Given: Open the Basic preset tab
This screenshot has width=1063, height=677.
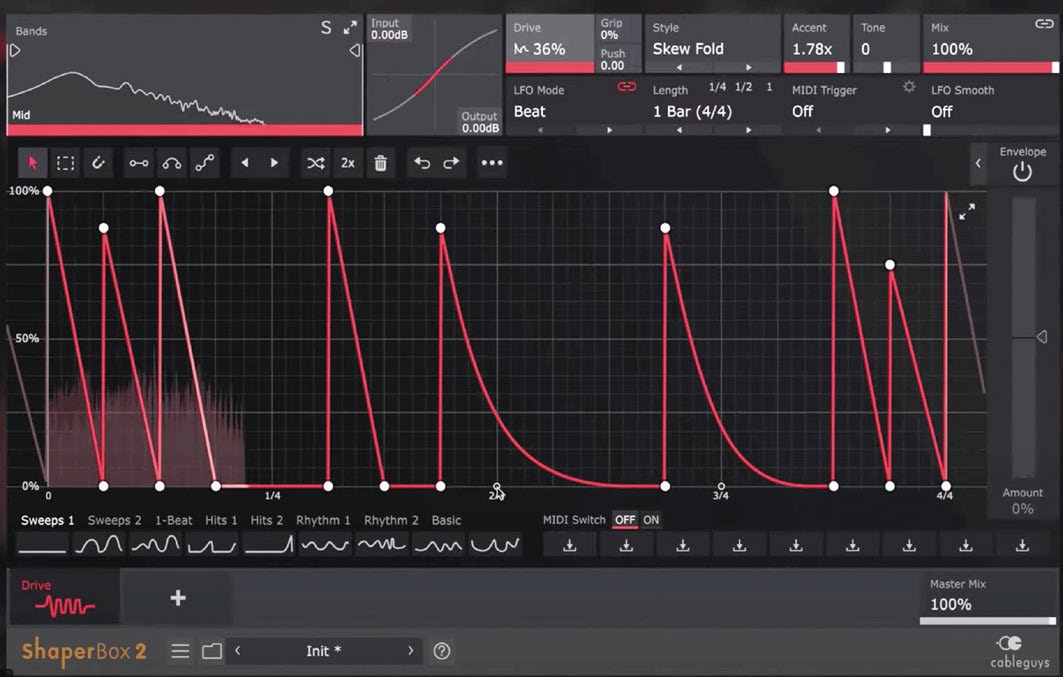Looking at the screenshot, I should (446, 520).
